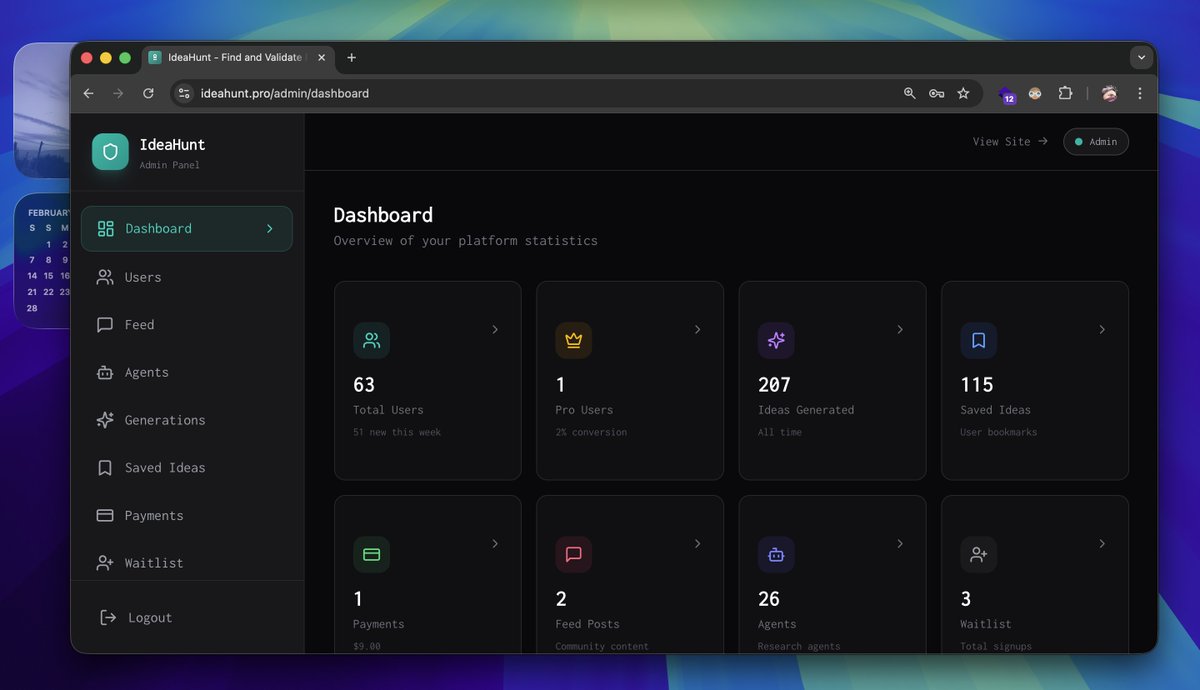The image size is (1200, 690).
Task: Click the ideahunt.pro address bar URL
Action: tap(285, 93)
